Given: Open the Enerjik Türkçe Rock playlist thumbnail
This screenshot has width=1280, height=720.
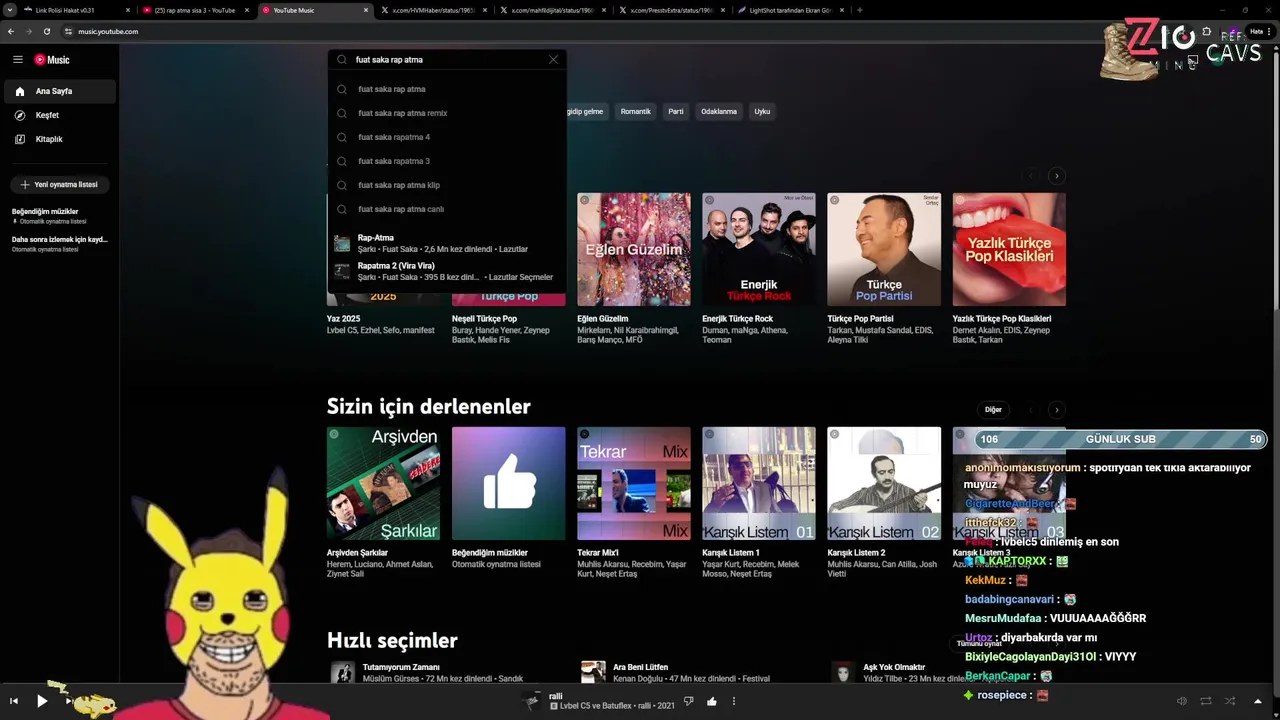Looking at the screenshot, I should coord(759,249).
